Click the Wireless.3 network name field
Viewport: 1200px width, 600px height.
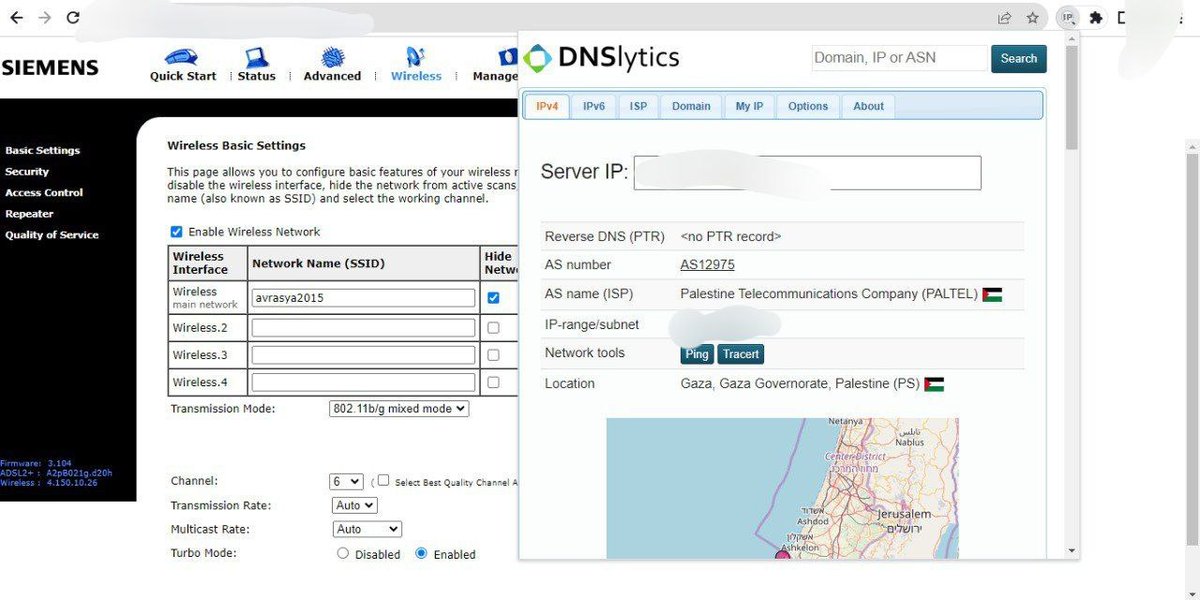coord(363,355)
